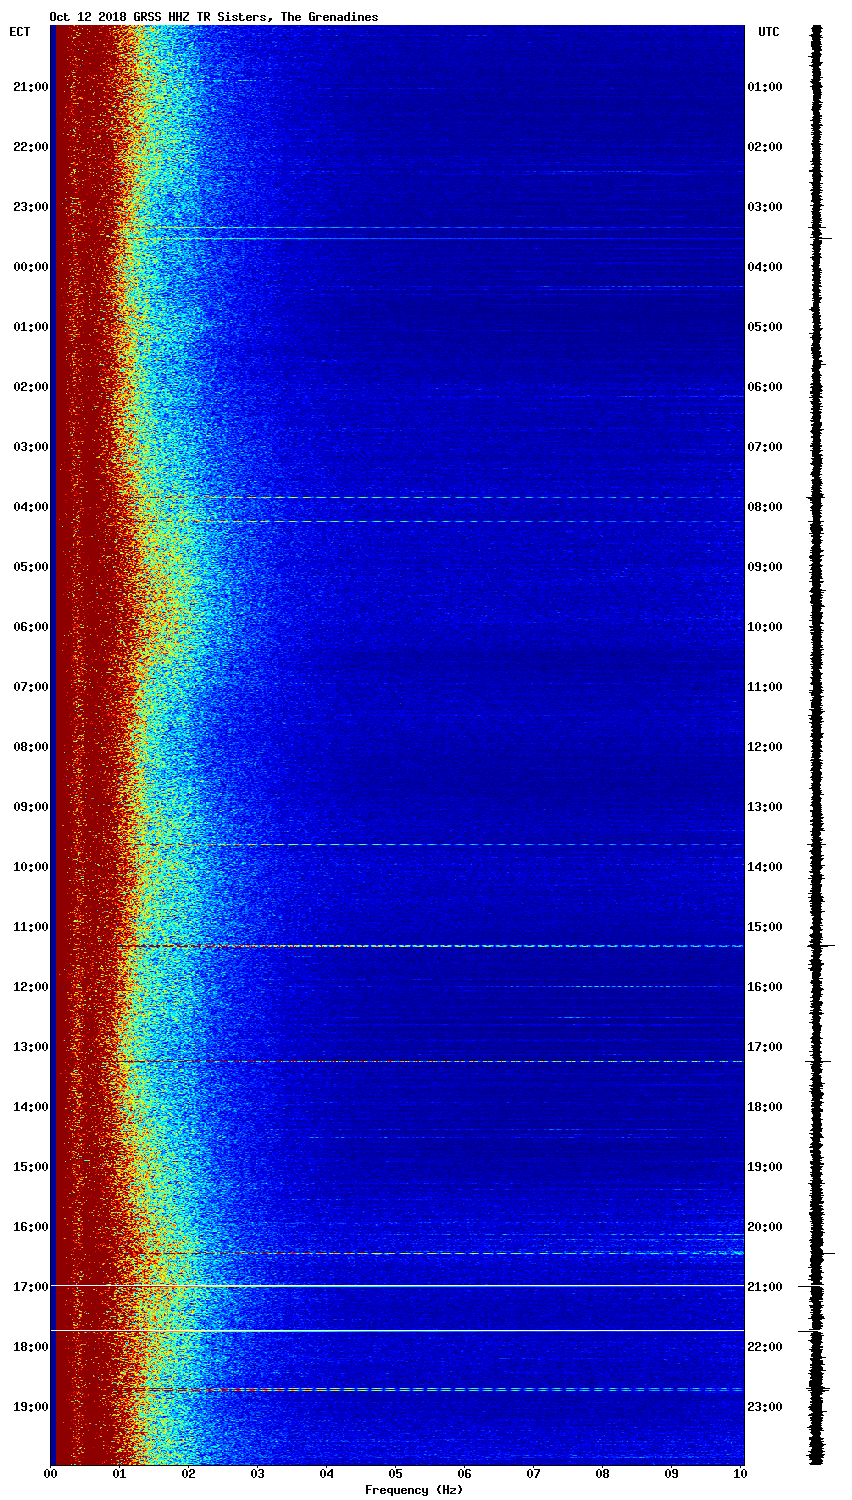This screenshot has height=1500, width=852.
Task: Click the 02:00 label on the UTC axis
Action: tap(765, 147)
